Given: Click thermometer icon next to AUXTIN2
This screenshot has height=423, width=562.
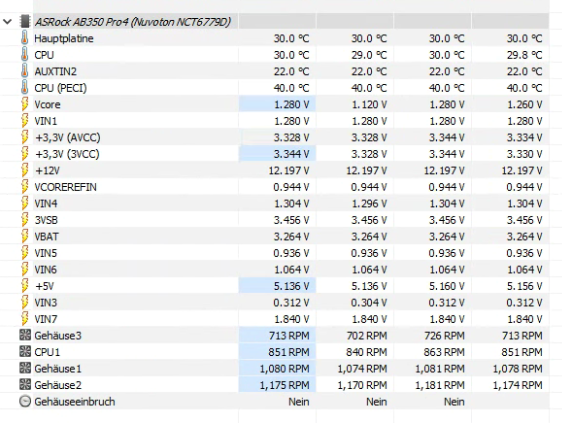Looking at the screenshot, I should [24, 71].
